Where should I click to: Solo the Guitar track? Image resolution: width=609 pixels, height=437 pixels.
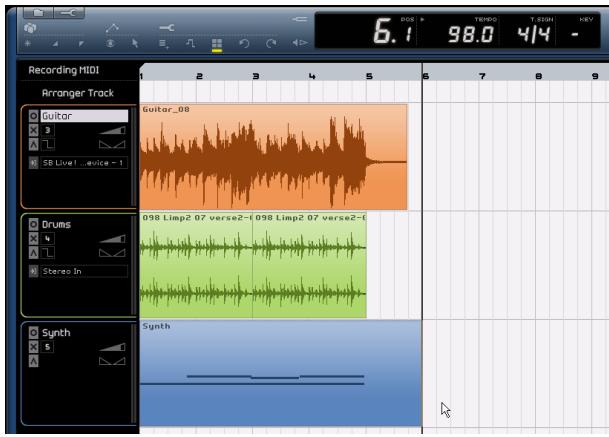[33, 145]
